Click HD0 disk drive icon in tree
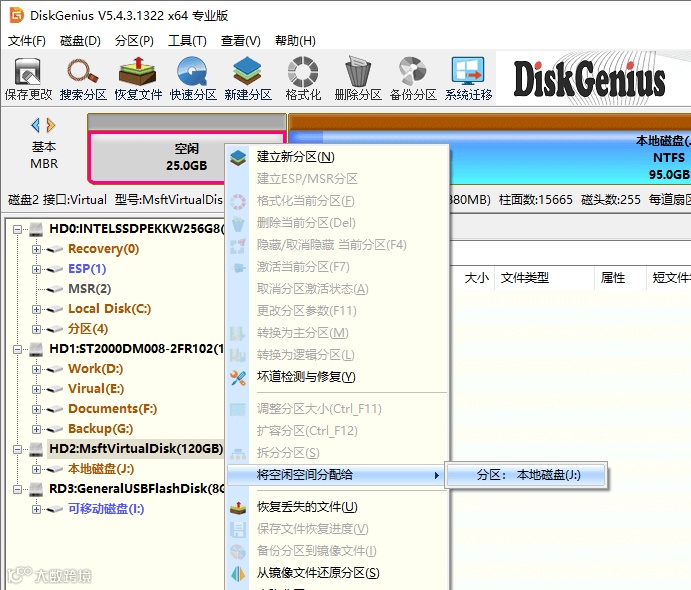The height and width of the screenshot is (590, 691). 36,229
